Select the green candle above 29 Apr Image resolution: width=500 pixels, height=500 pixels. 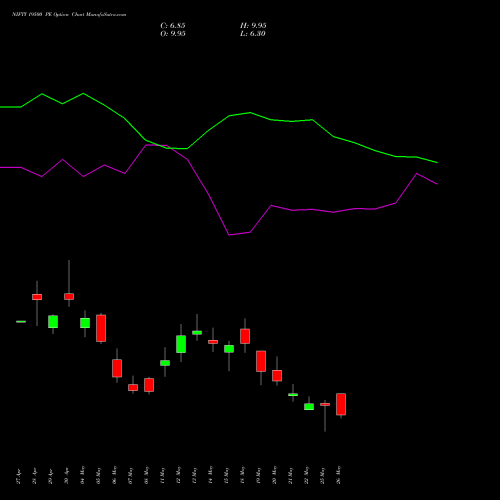(x=53, y=322)
